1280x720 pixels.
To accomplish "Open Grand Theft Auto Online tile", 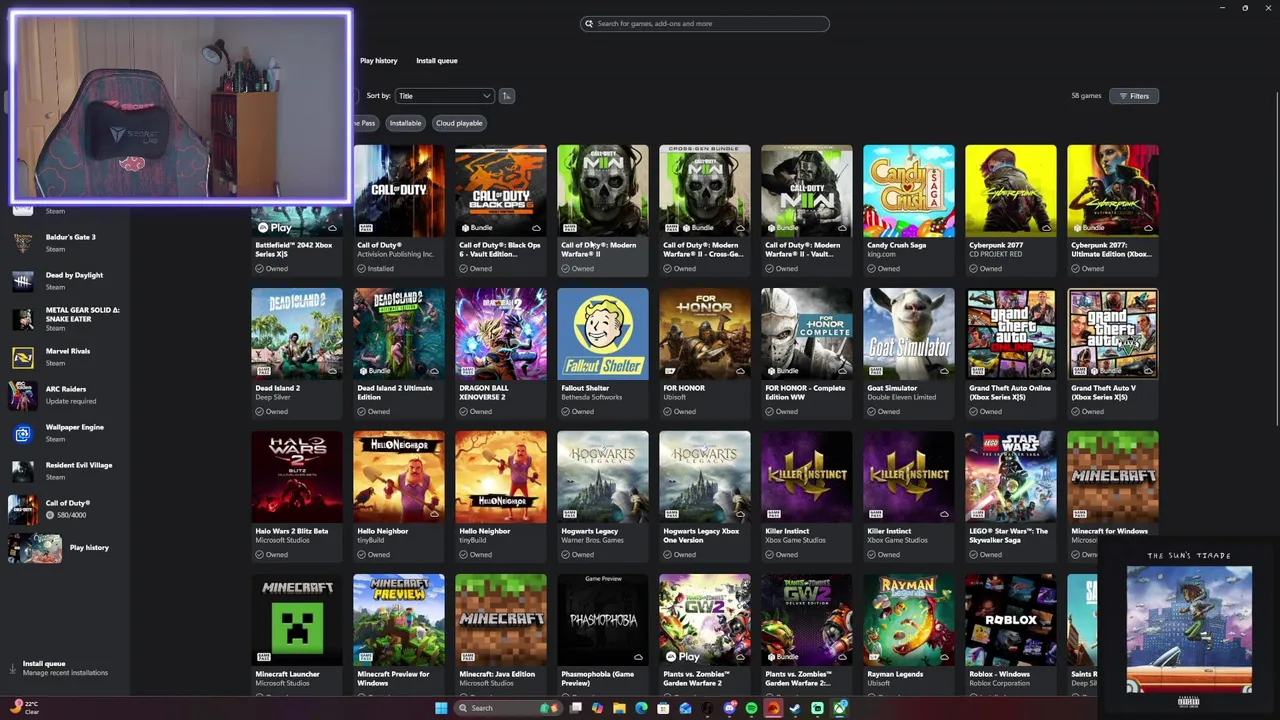I will coord(1010,353).
